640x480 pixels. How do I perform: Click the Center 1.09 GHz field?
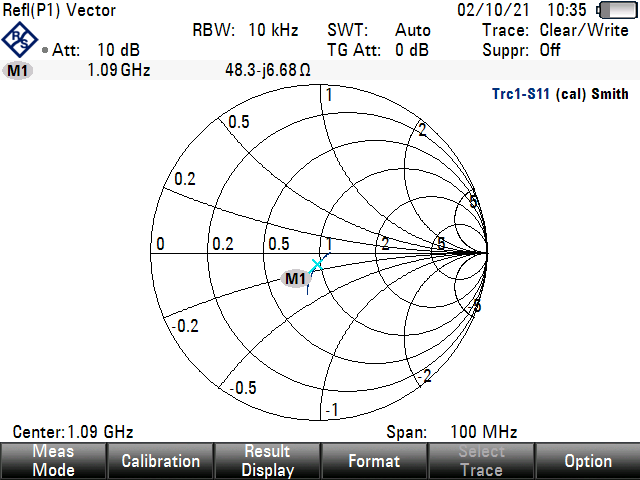click(73, 432)
